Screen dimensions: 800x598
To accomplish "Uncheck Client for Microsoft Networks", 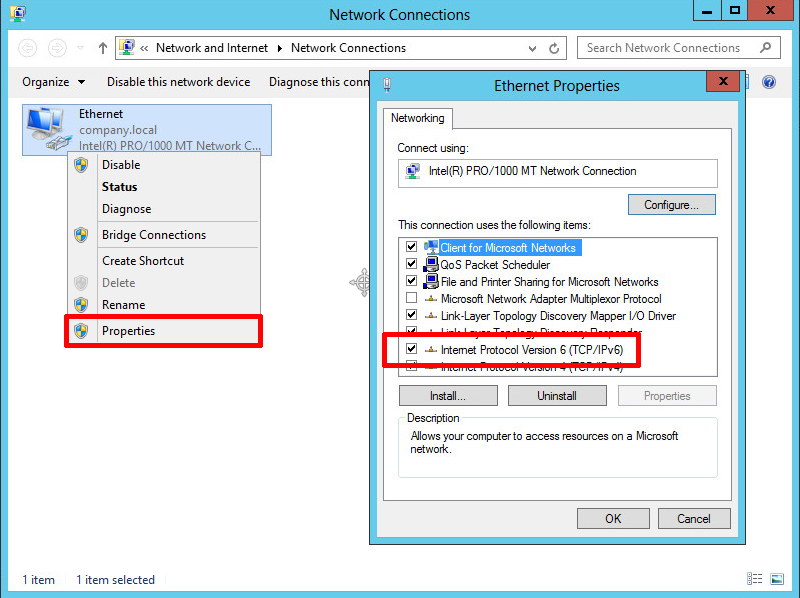I will tap(411, 247).
